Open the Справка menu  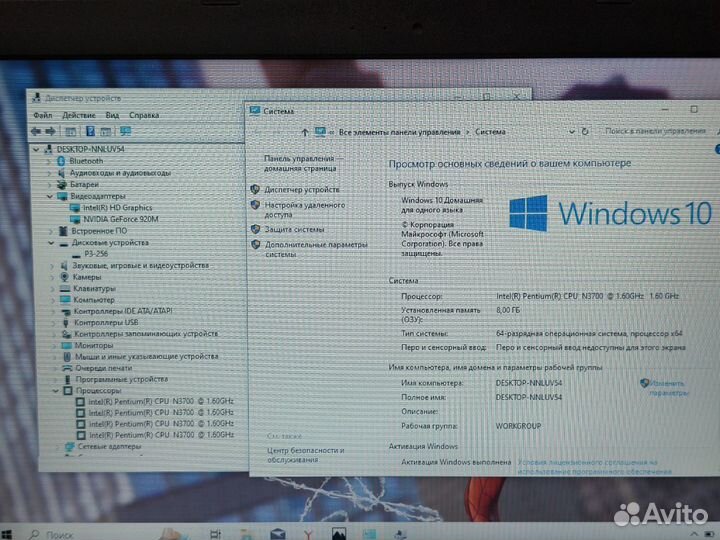(x=144, y=115)
